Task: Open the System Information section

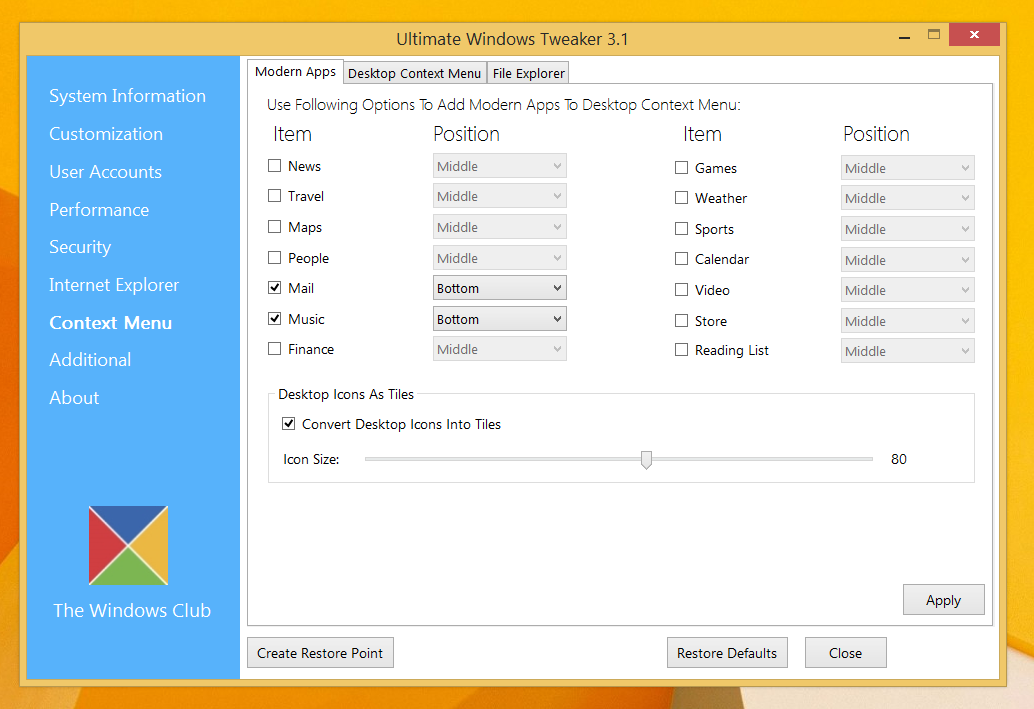Action: click(x=127, y=96)
